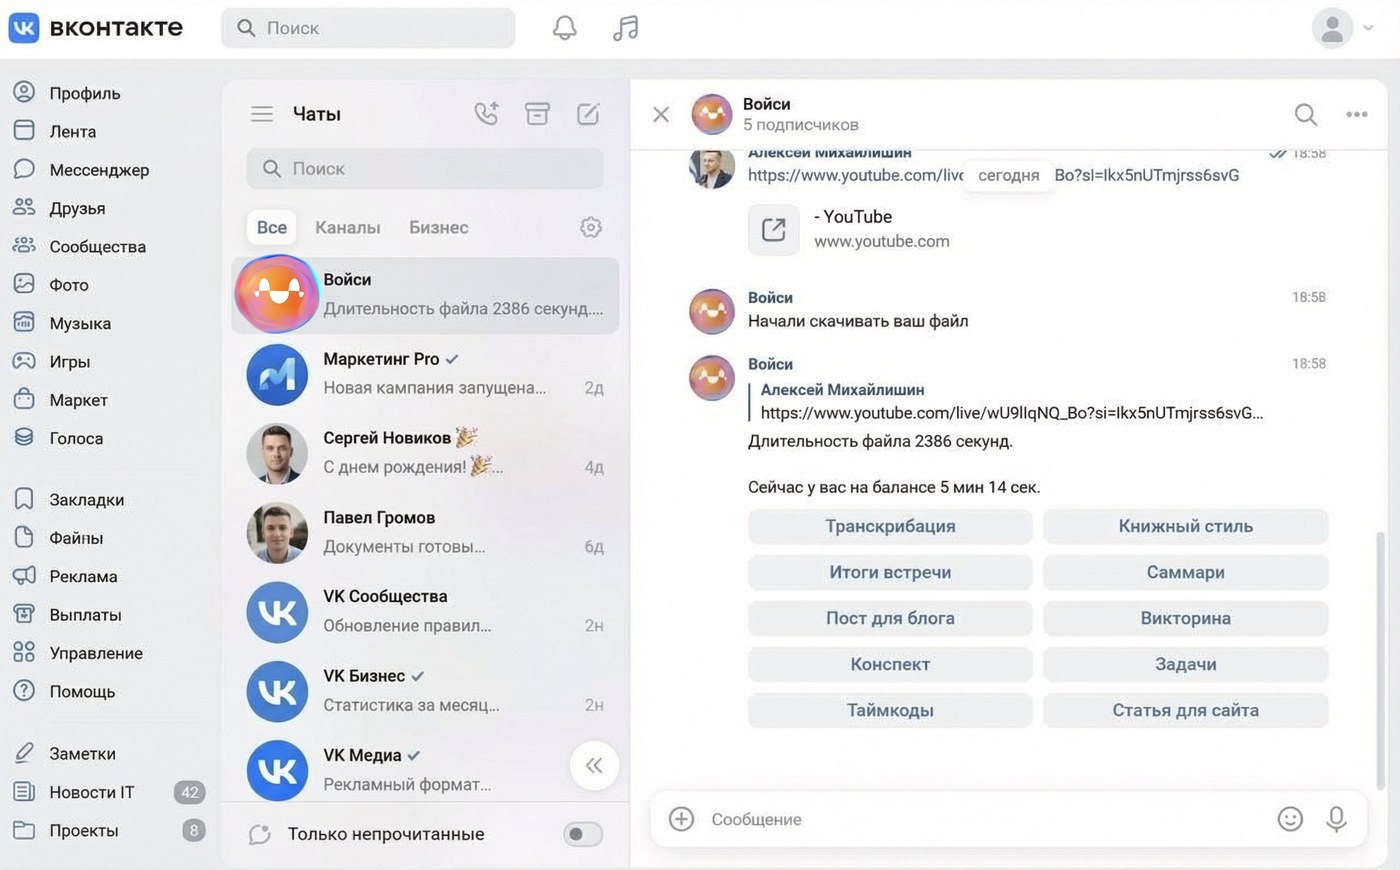Viewport: 1400px width, 870px height.
Task: Open the VK Бизнес chat
Action: tap(425, 690)
